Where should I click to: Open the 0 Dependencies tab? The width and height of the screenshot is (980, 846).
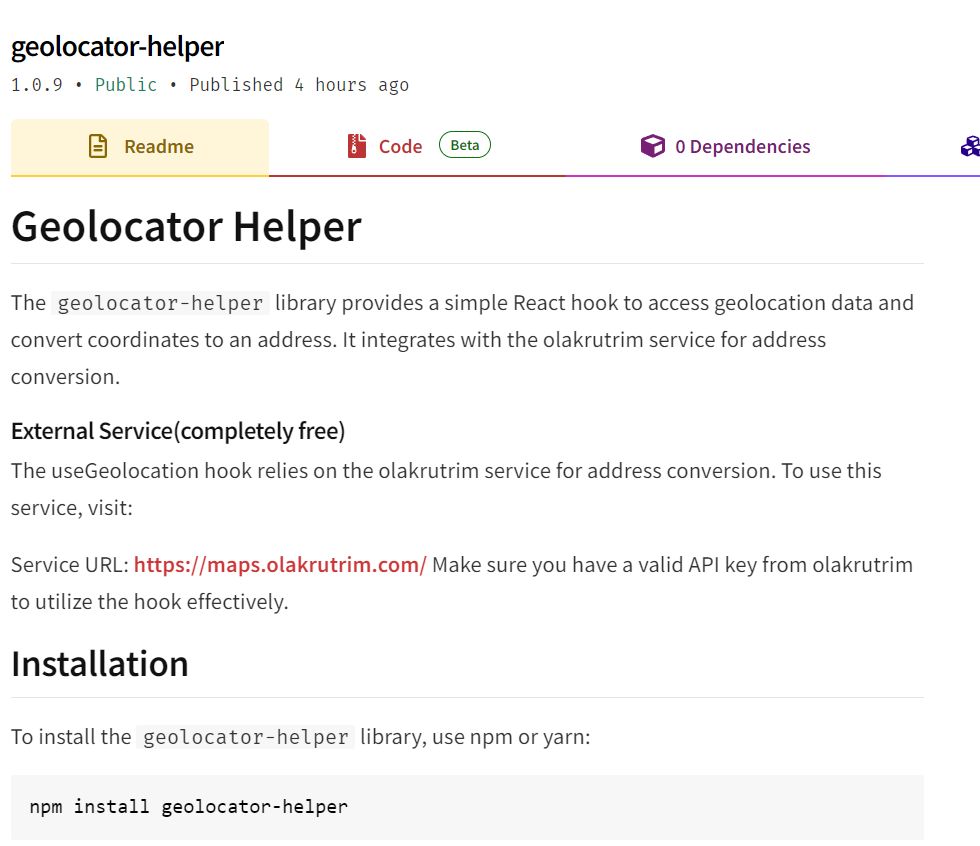tap(725, 147)
